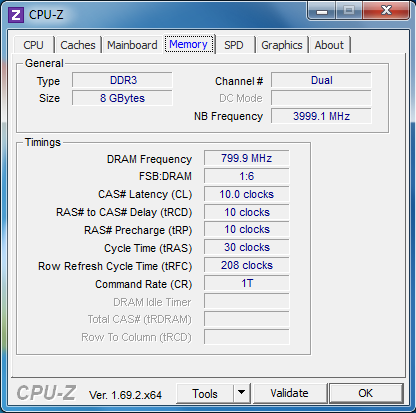Viewport: 416px width, 413px height.
Task: Open the Caches tab
Action: pyautogui.click(x=78, y=45)
